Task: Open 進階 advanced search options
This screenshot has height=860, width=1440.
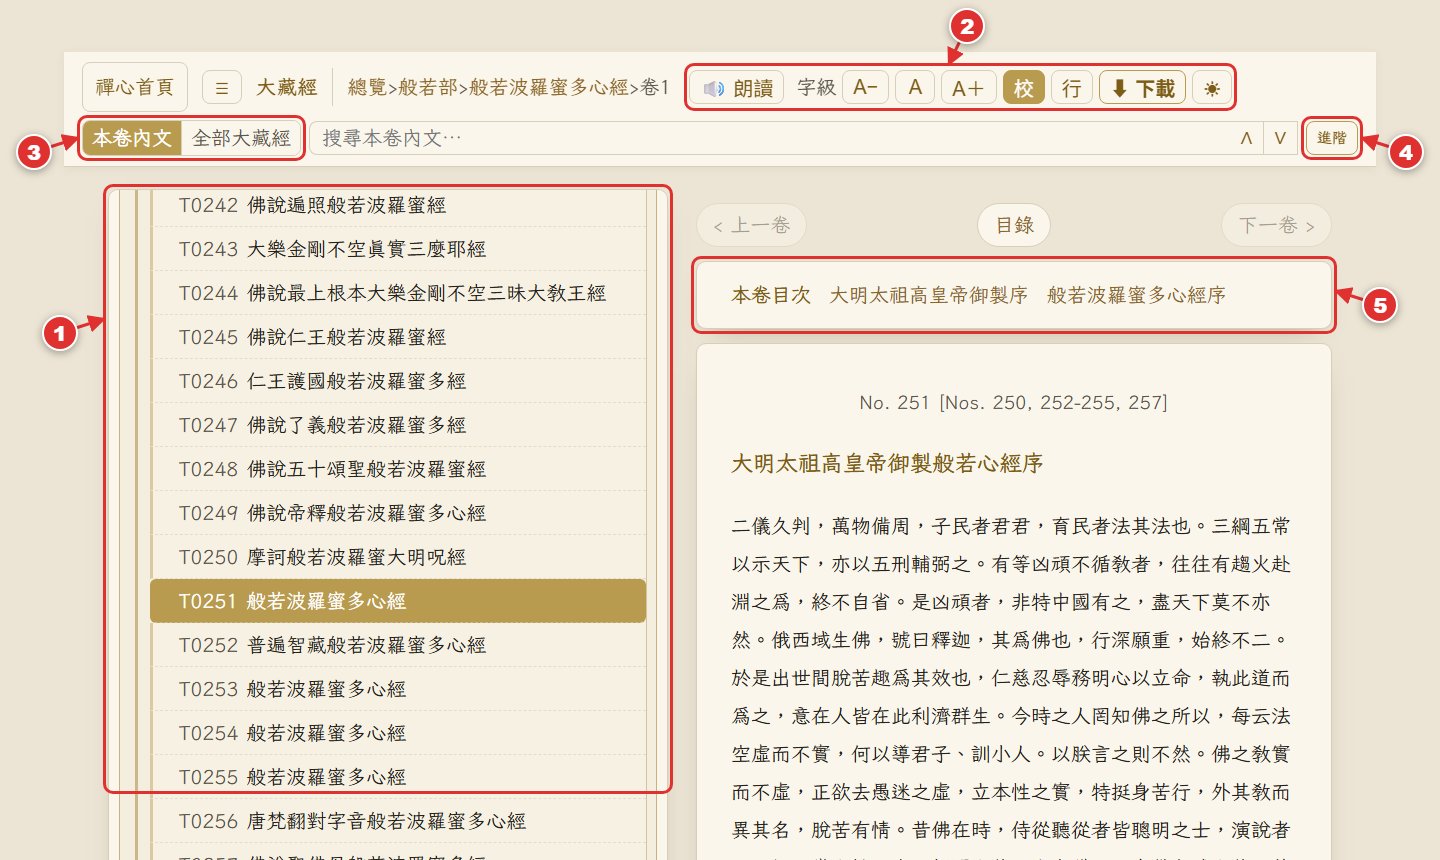Action: tap(1332, 138)
